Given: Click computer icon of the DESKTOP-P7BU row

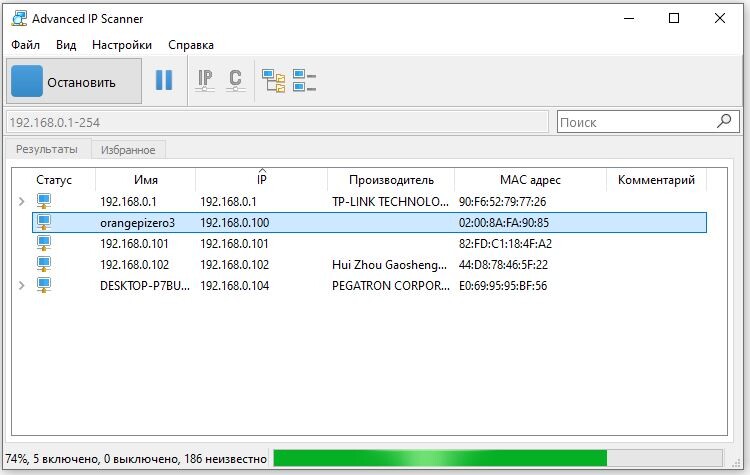Looking at the screenshot, I should point(44,285).
